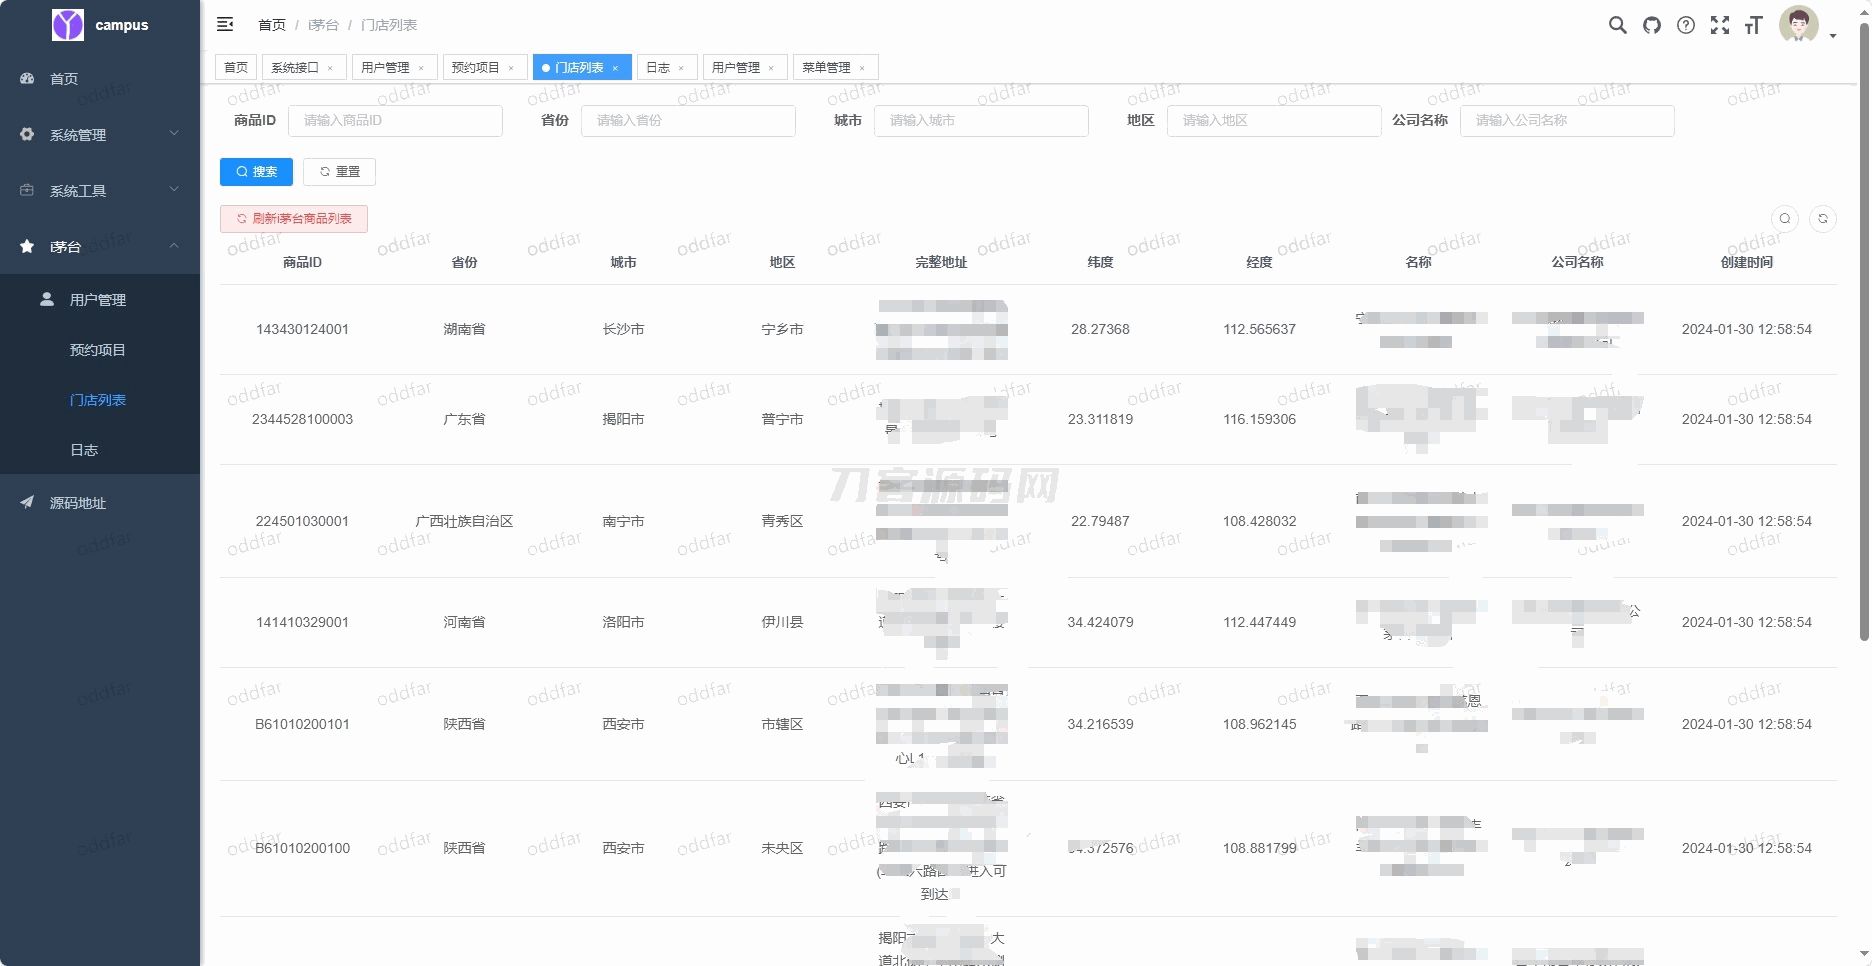Screen dimensions: 1872x966
Task: Toggle fullscreen mode icon
Action: click(x=1720, y=25)
